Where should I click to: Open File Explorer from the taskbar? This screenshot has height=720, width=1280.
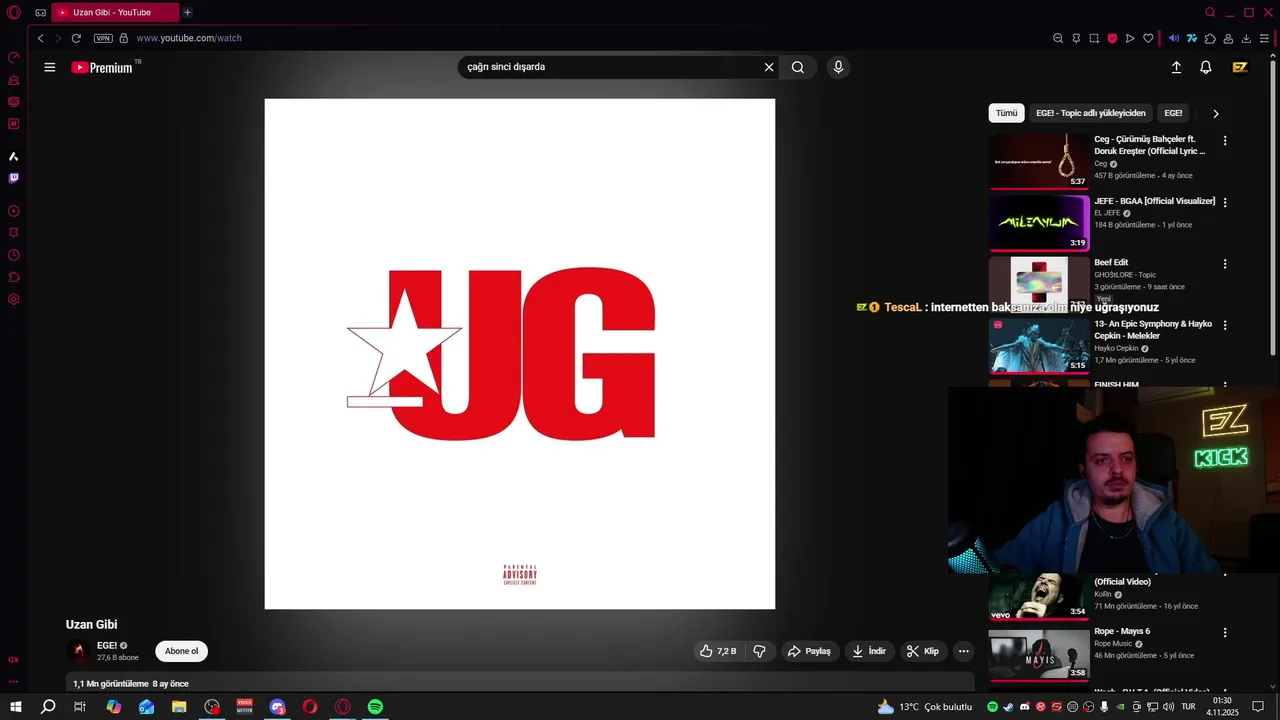pos(179,707)
